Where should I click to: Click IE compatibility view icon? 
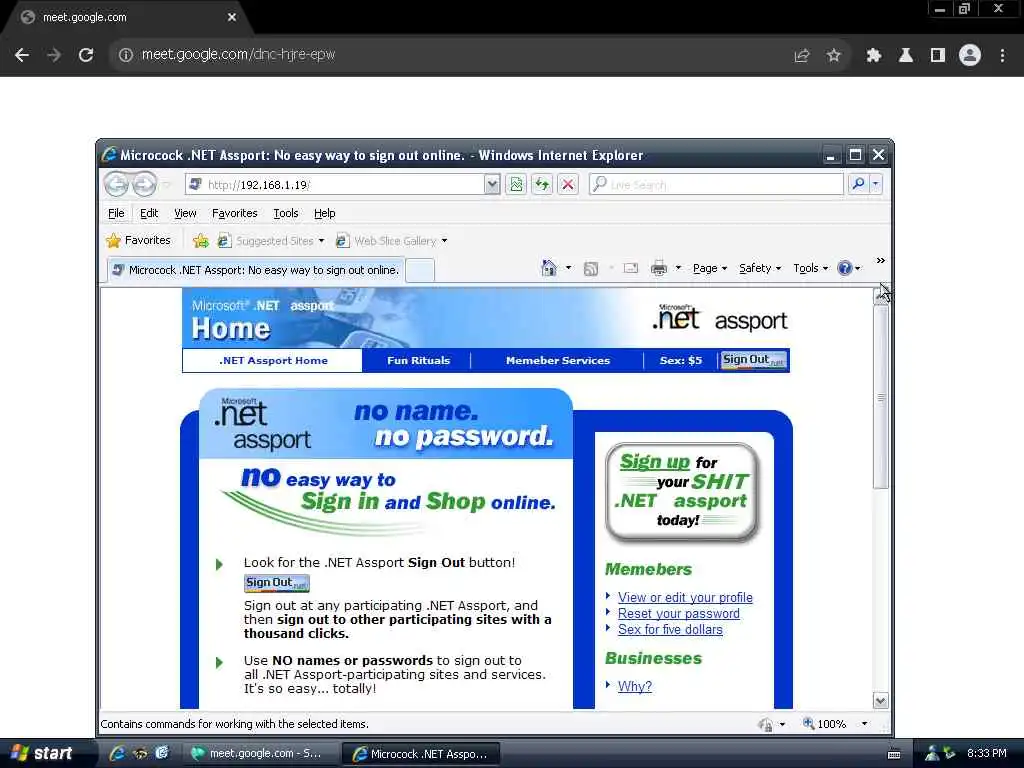[x=516, y=185]
